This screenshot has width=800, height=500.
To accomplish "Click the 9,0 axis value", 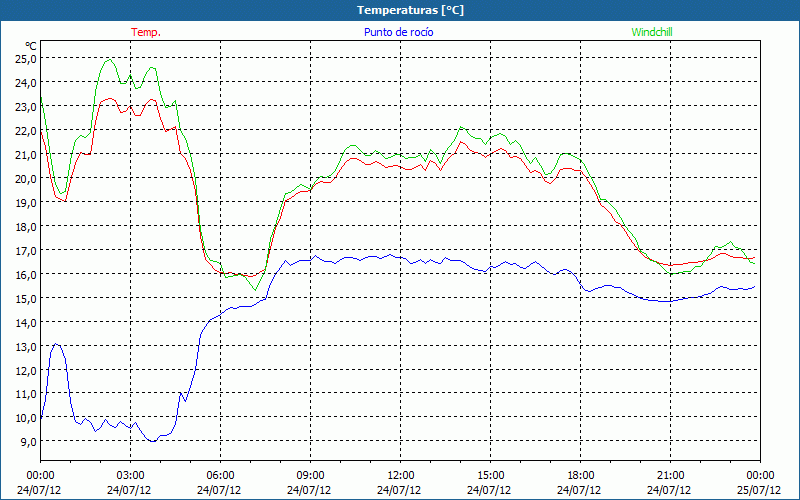I will (x=29, y=442).
